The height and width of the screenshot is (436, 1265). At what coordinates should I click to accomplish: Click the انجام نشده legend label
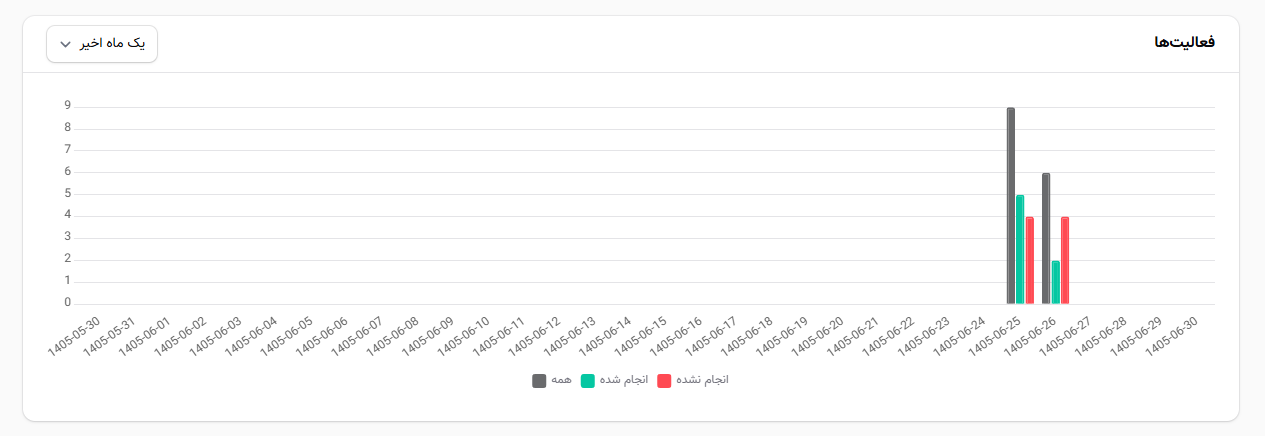click(702, 381)
